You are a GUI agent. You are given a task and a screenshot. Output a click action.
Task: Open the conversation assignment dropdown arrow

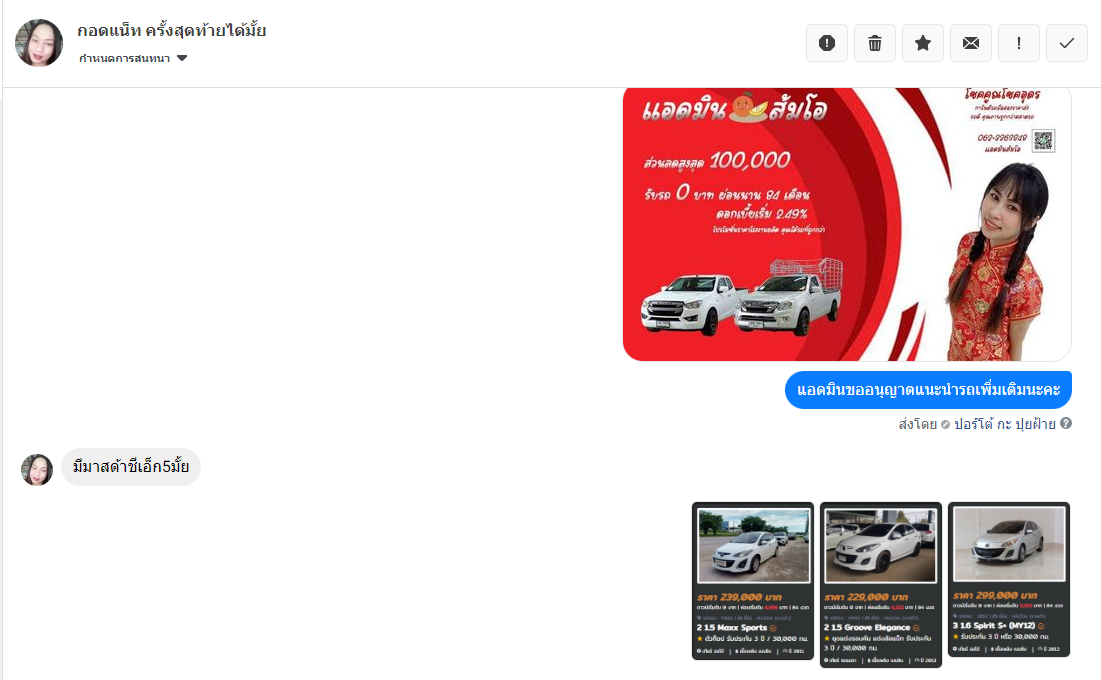pos(182,58)
